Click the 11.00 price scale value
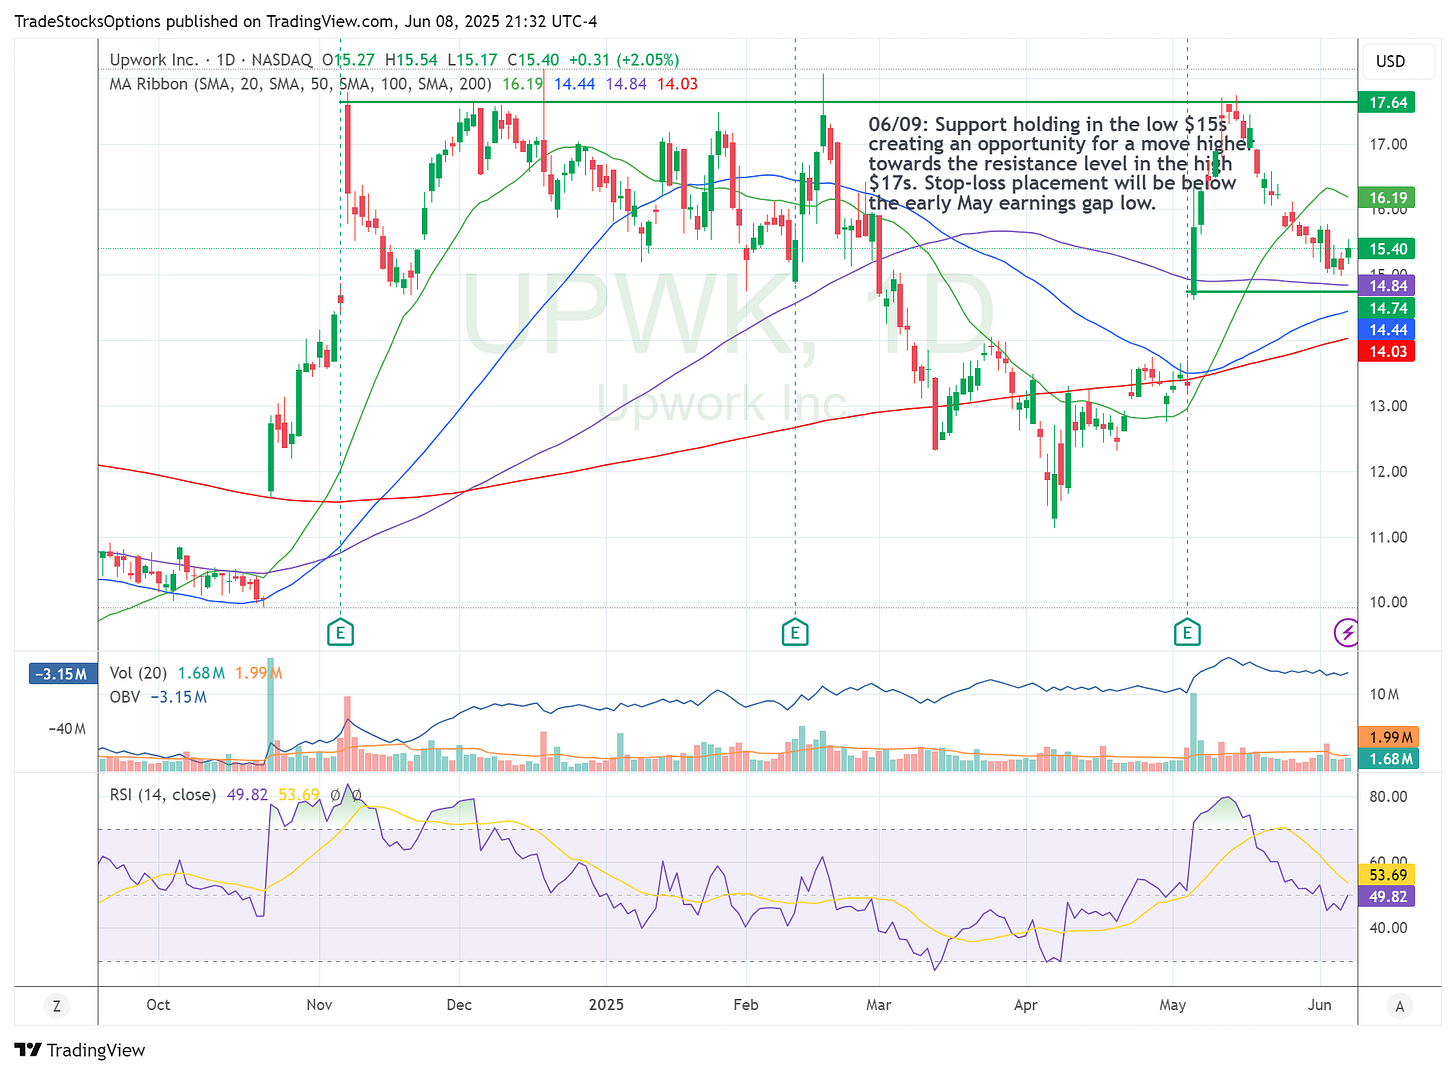This screenshot has width=1456, height=1074. pyautogui.click(x=1388, y=537)
